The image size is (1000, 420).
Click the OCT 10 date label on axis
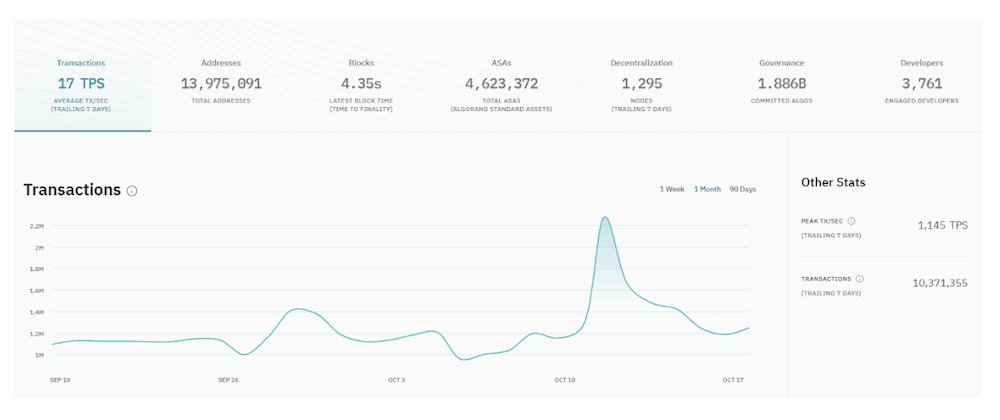pyautogui.click(x=565, y=380)
